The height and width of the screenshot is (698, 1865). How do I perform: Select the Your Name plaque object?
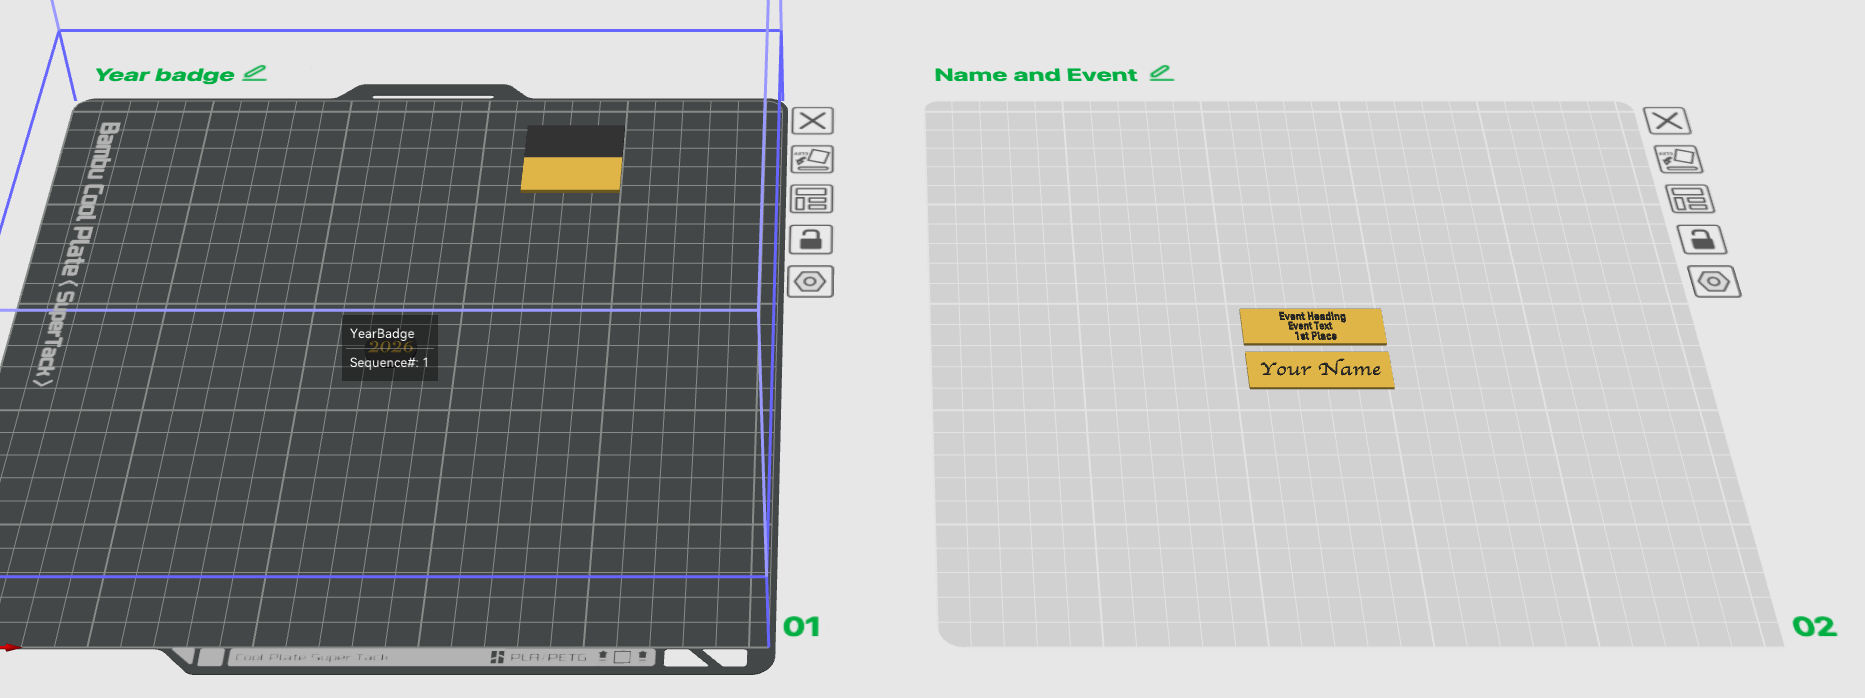point(1320,369)
